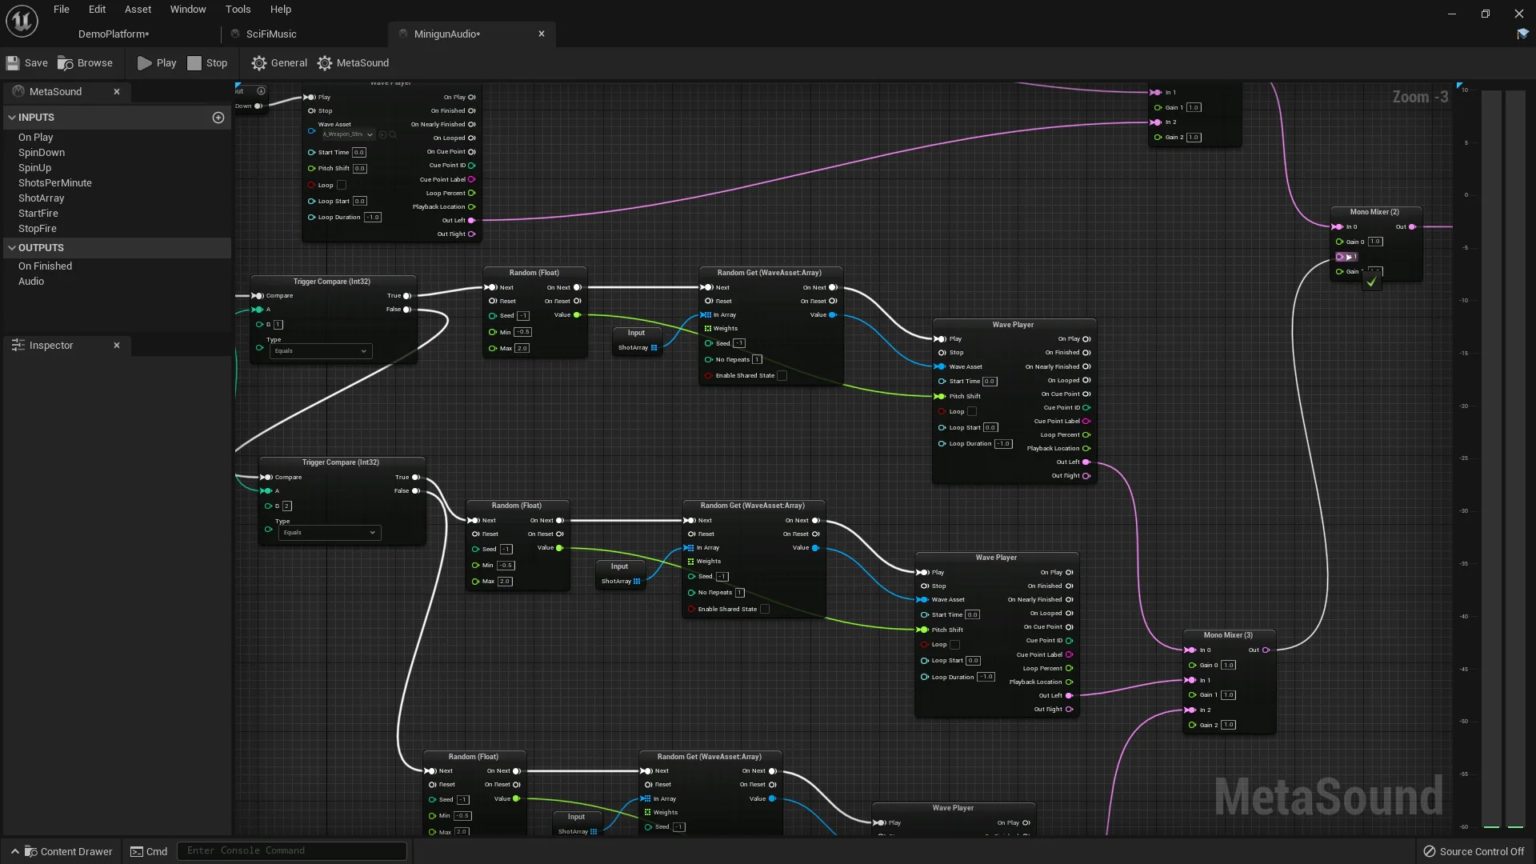Click the Inspector panel icon
The width and height of the screenshot is (1536, 864).
coord(18,345)
